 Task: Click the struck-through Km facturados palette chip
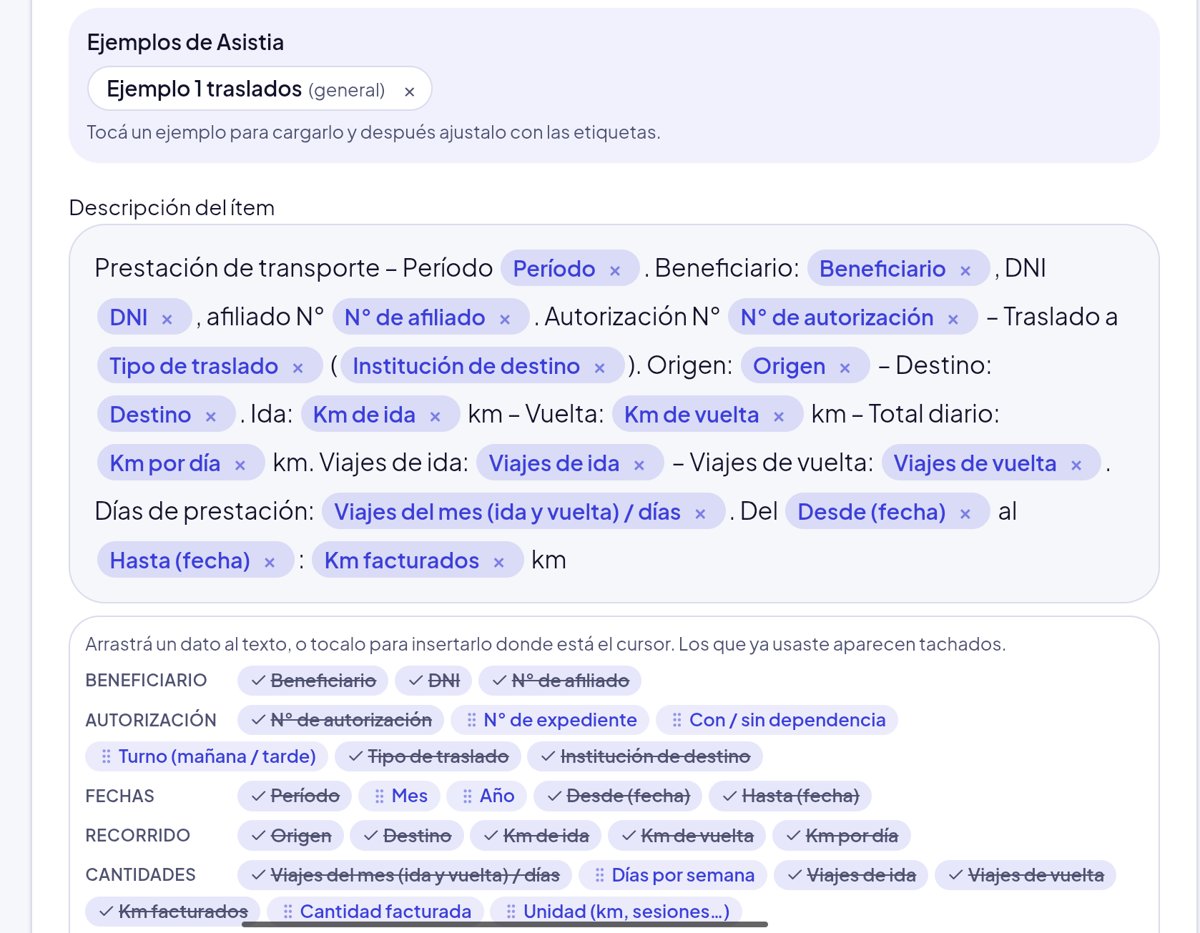pyautogui.click(x=173, y=911)
